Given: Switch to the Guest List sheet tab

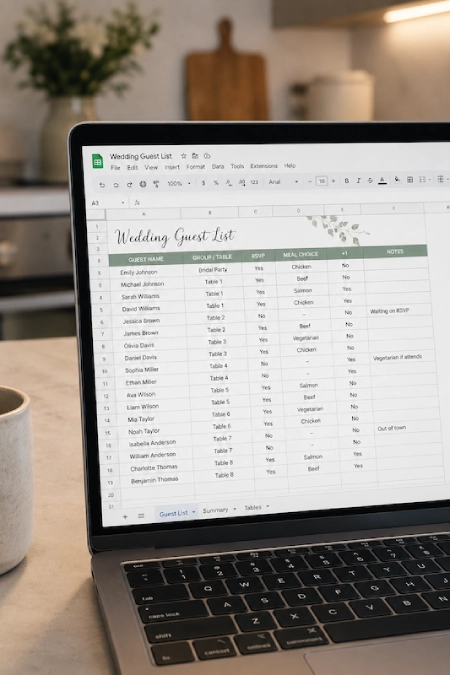Looking at the screenshot, I should (173, 513).
